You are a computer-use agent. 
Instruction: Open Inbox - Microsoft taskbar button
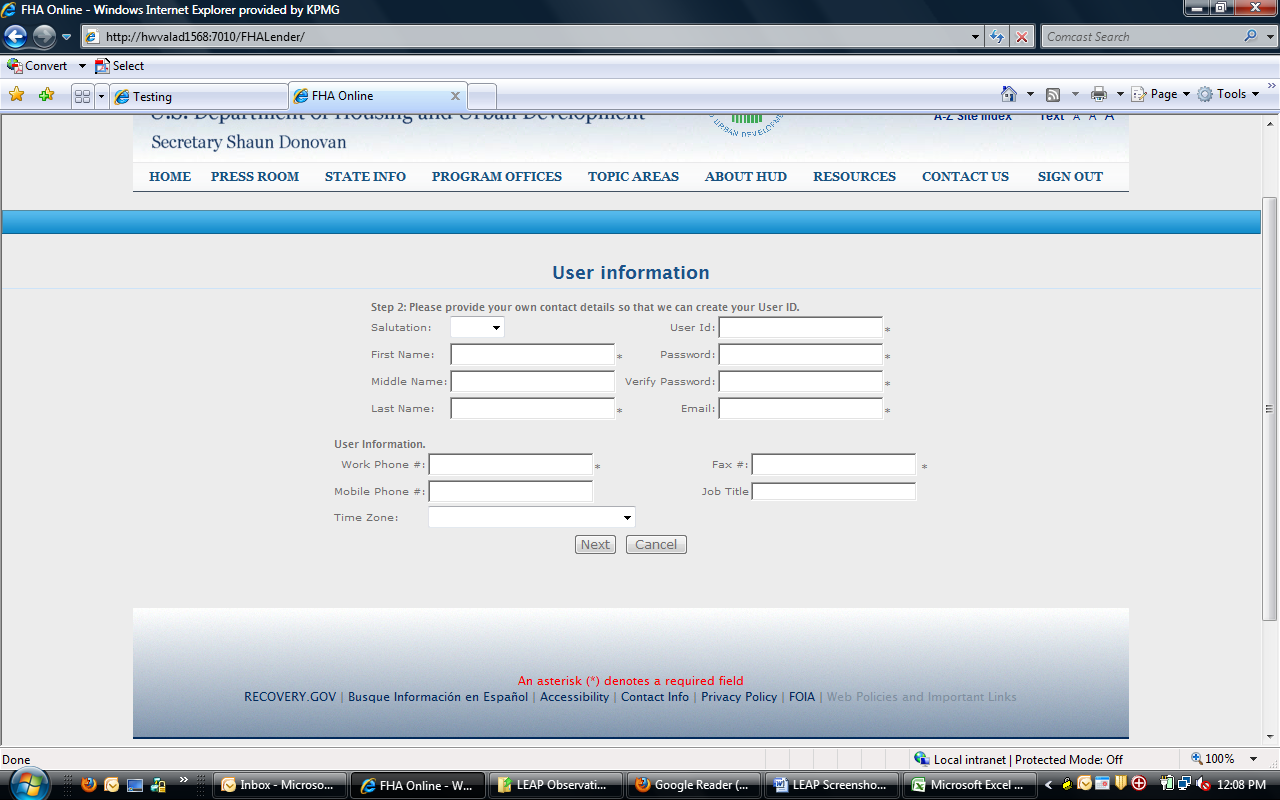[x=281, y=785]
